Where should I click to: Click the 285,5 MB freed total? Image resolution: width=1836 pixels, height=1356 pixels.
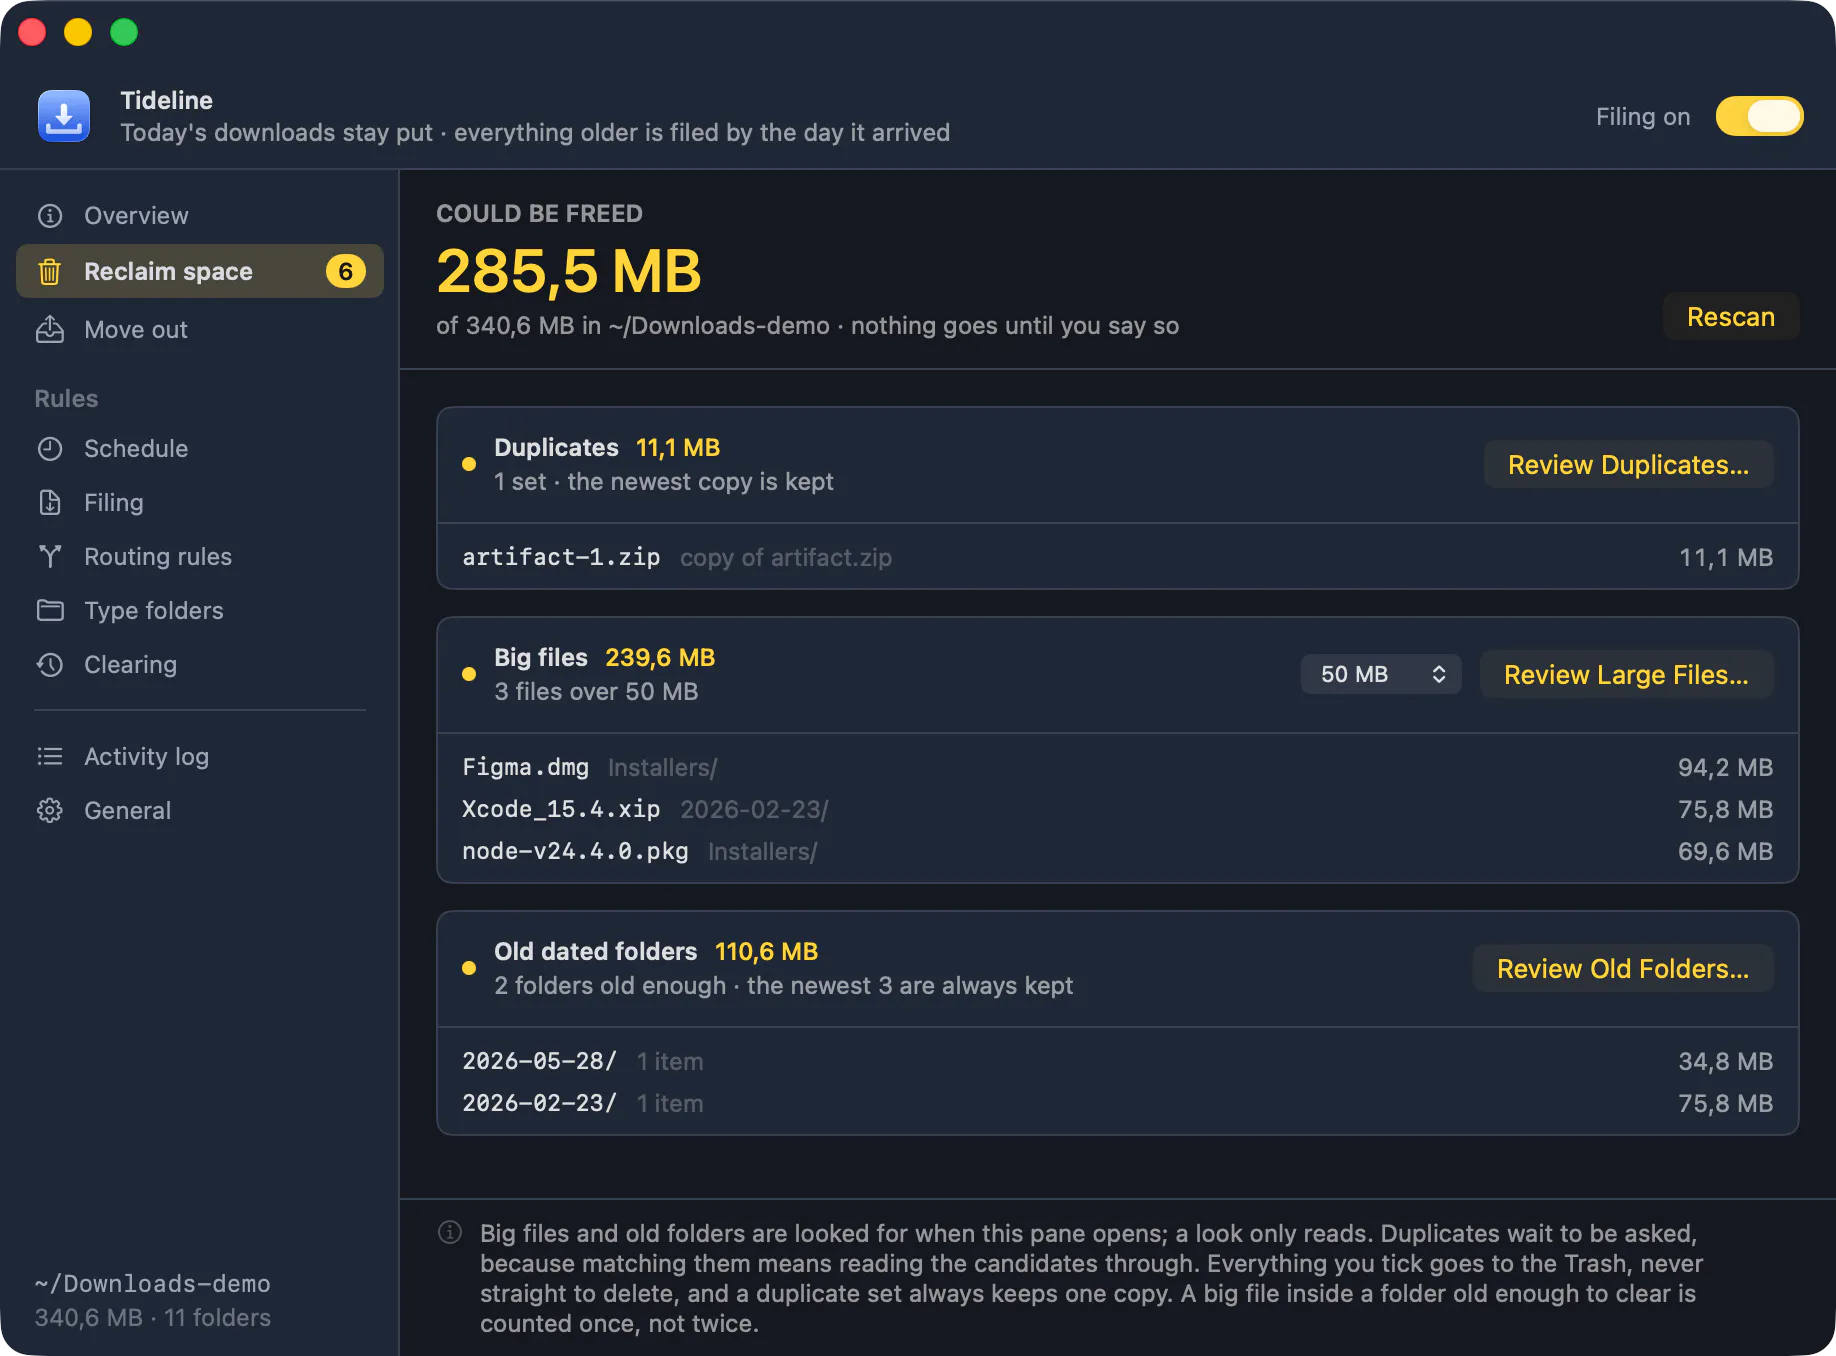pyautogui.click(x=569, y=271)
